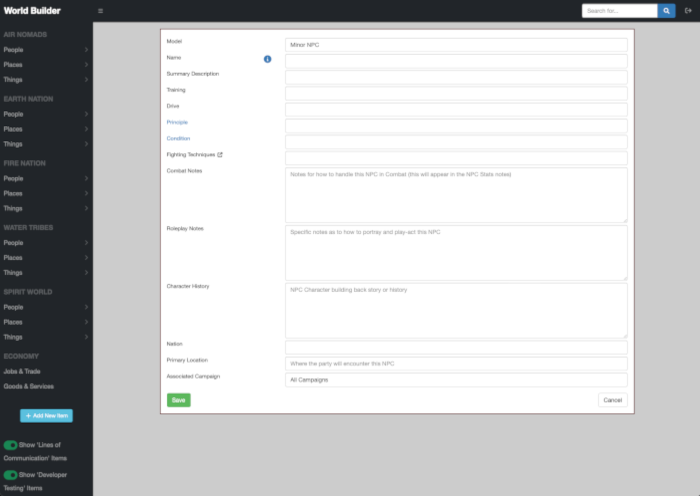Screen dimensions: 700x496
Task: Click the World Builder title
Action: click(32, 11)
